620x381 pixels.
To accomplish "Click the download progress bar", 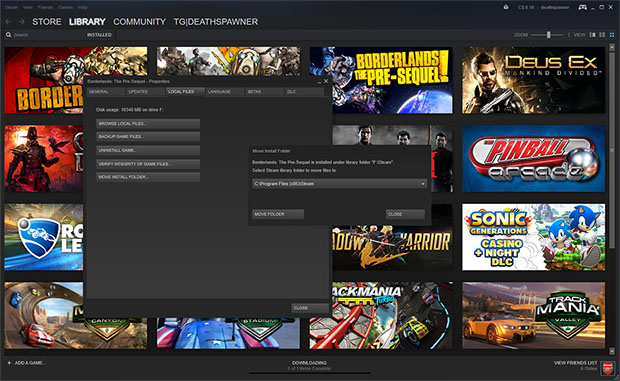I will [310, 372].
